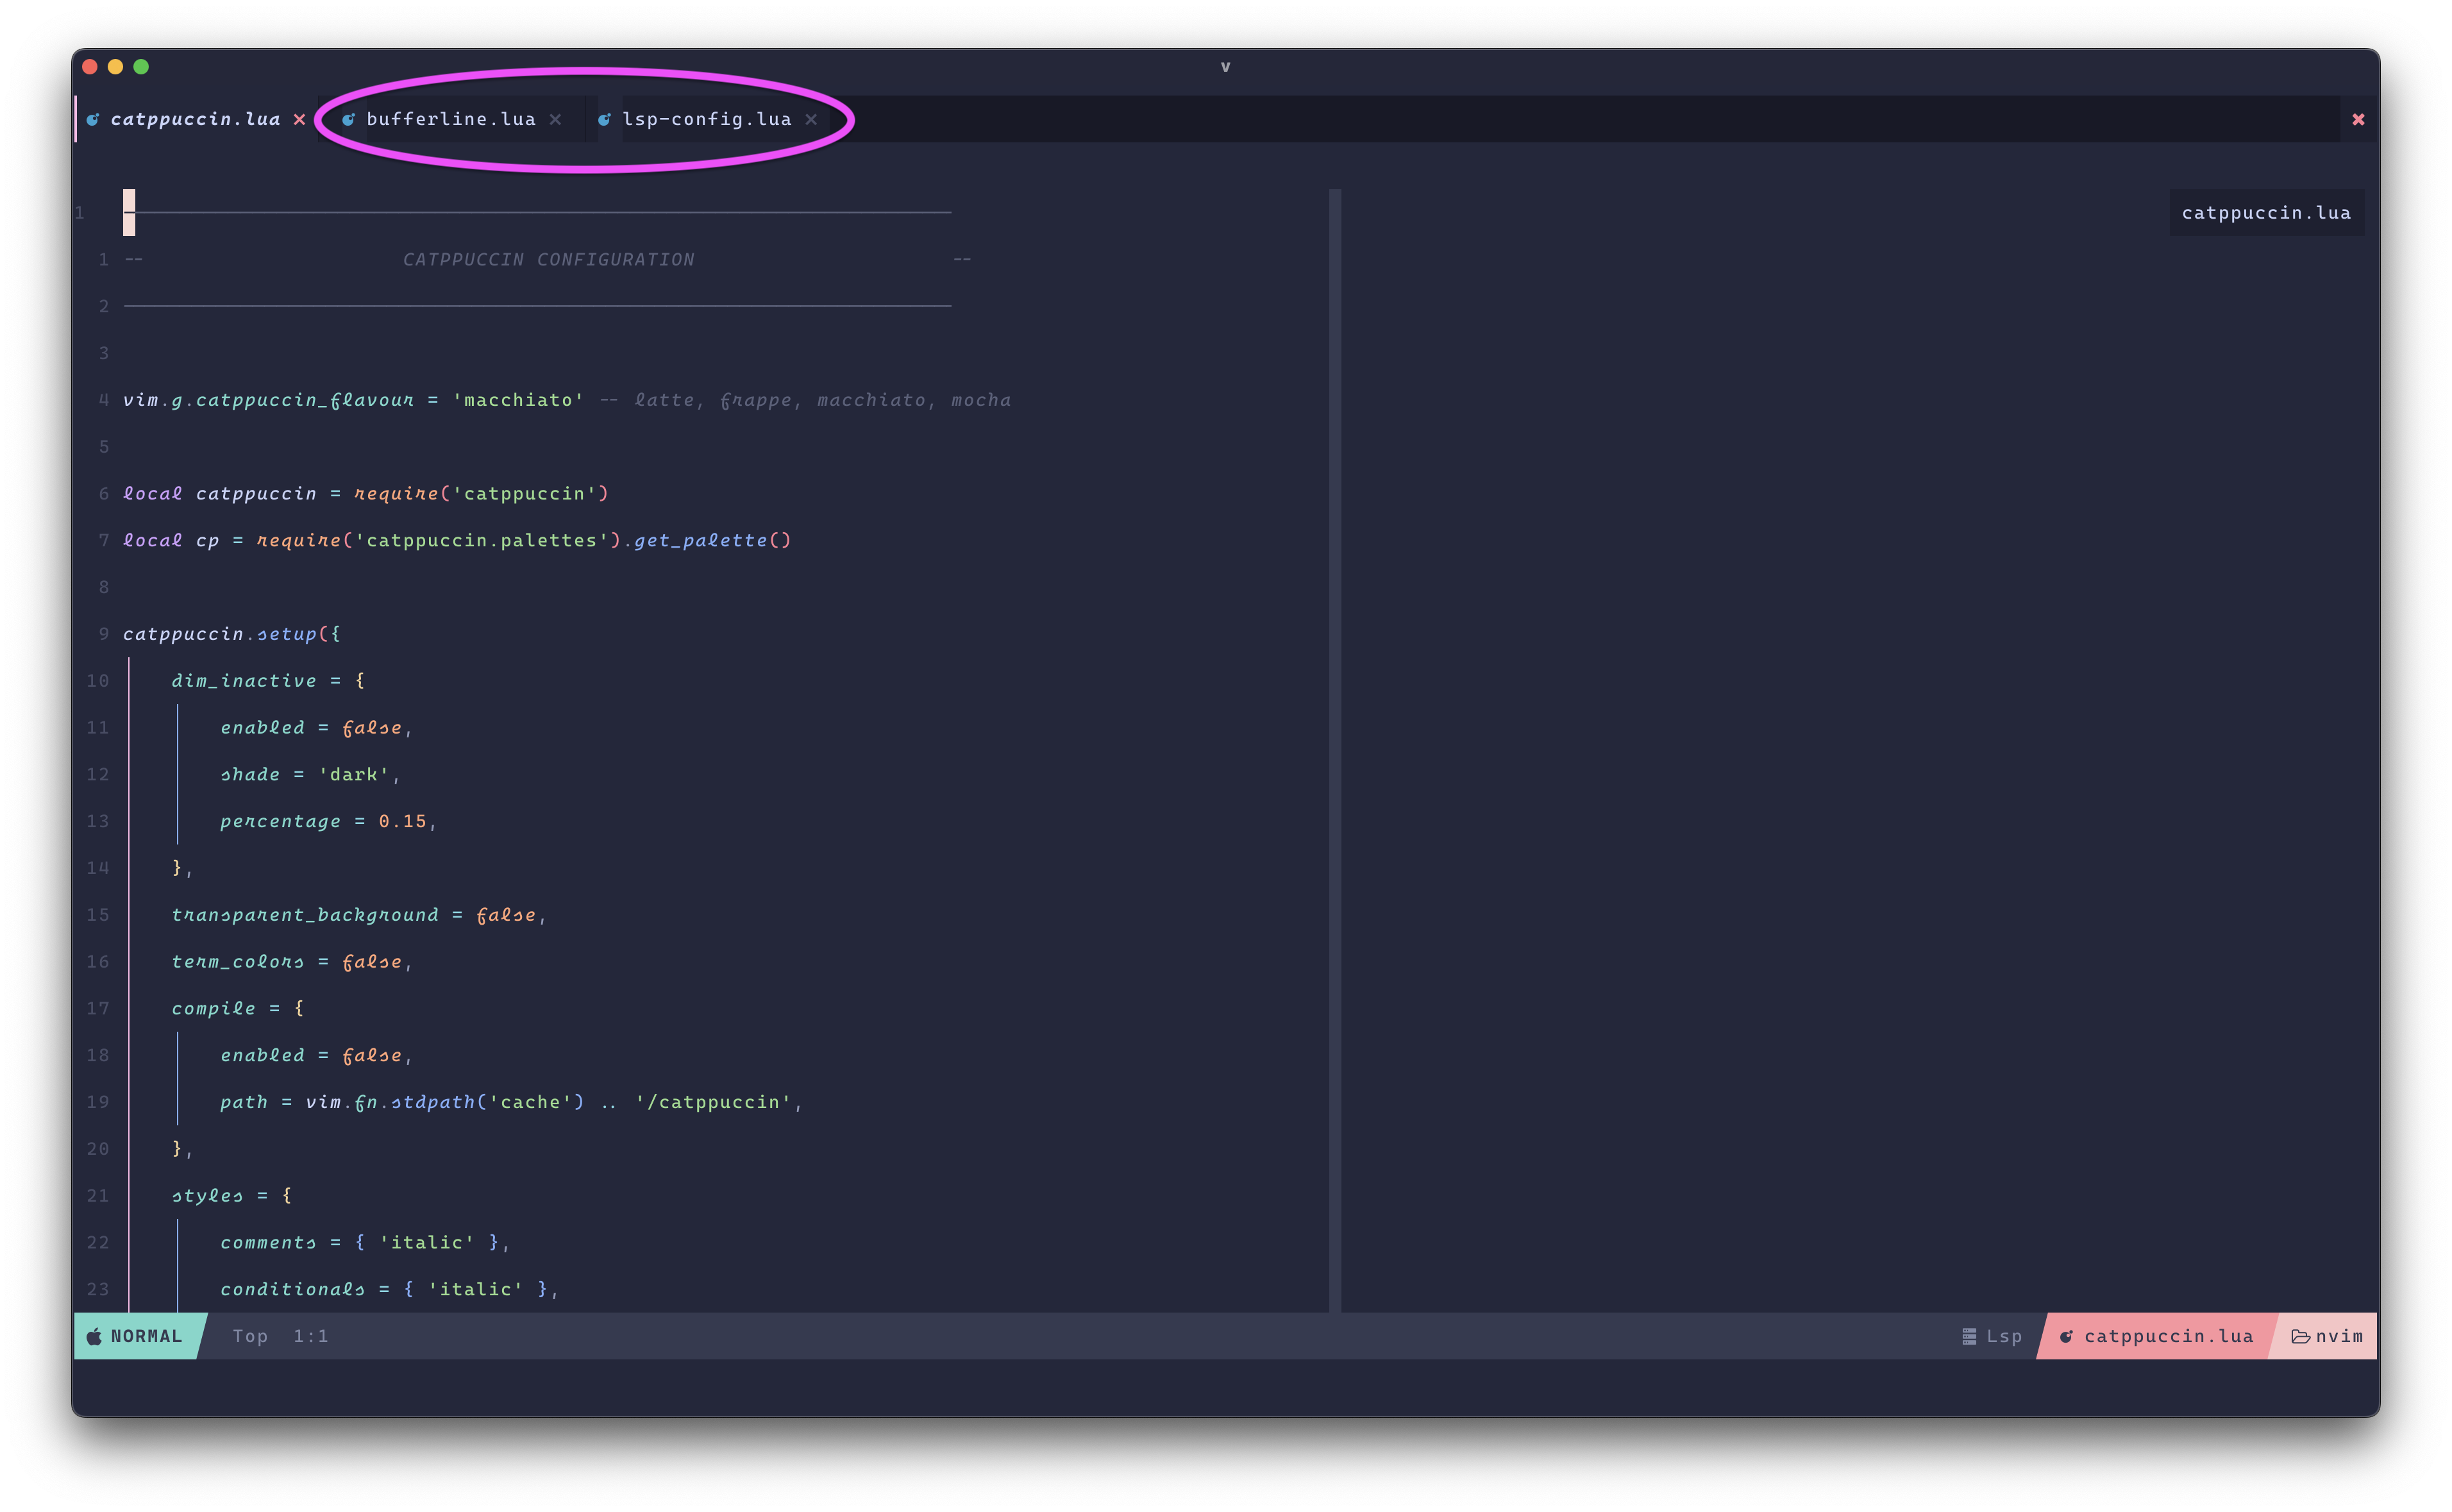The height and width of the screenshot is (1512, 2452).
Task: Click the Lua icon on the bufferline.lua tab
Action: [x=350, y=119]
